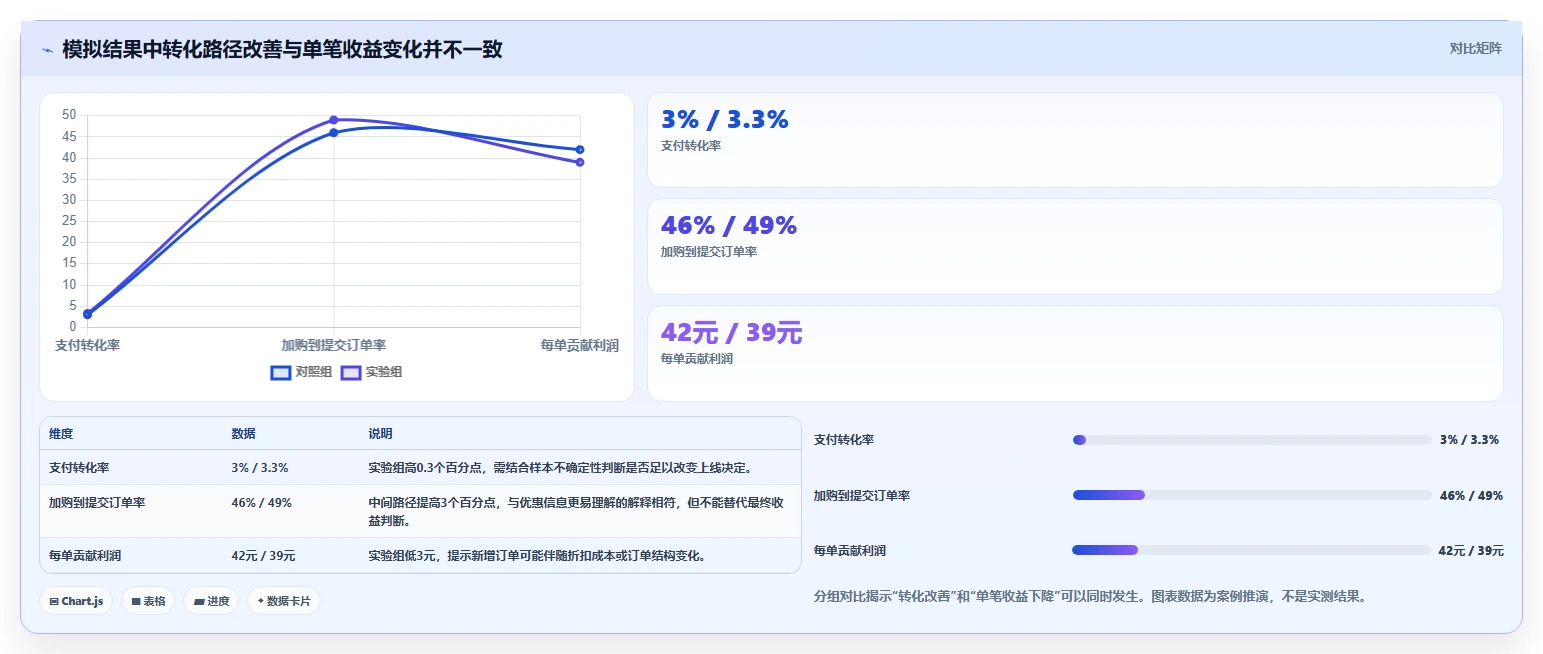Click the 3% / 3.3% data card
The width and height of the screenshot is (1543, 654).
(x=1075, y=140)
